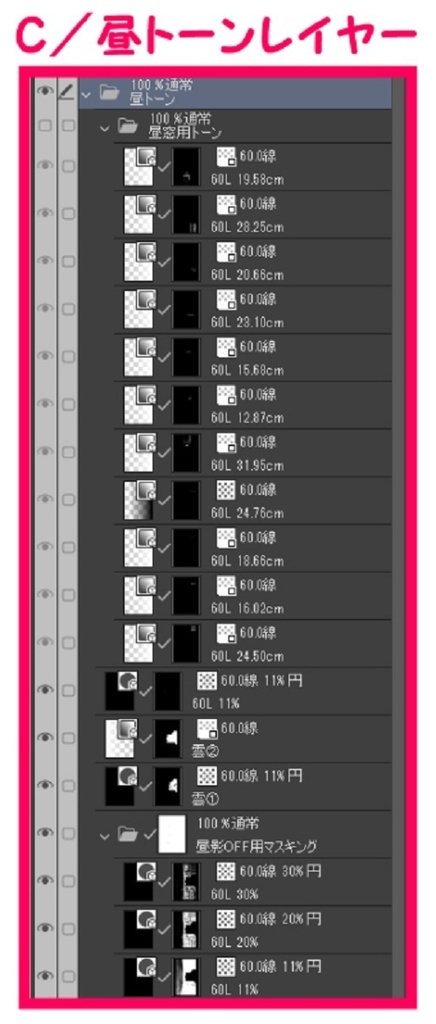436x1024 pixels.
Task: Click the folder icon of 昼窓用トーン
Action: (x=127, y=127)
